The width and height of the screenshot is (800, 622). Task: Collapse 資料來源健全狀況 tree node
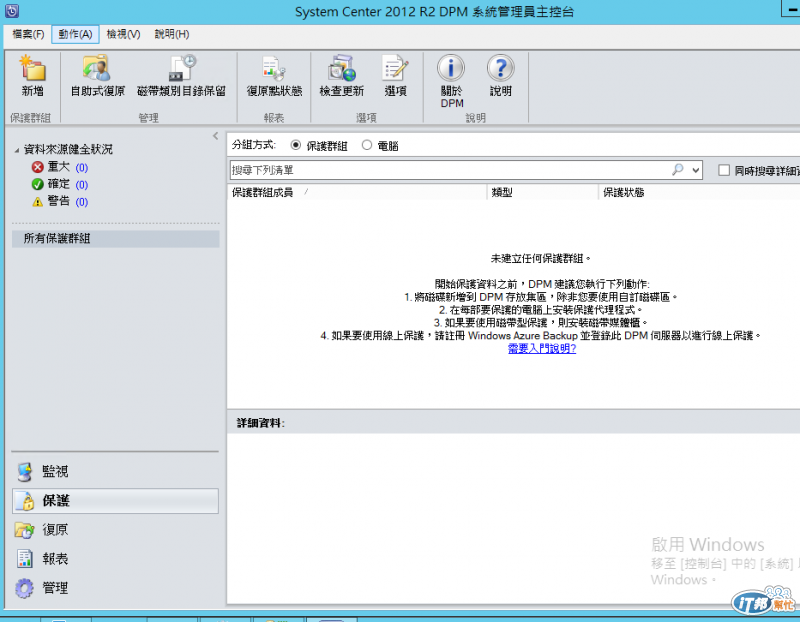point(17,150)
